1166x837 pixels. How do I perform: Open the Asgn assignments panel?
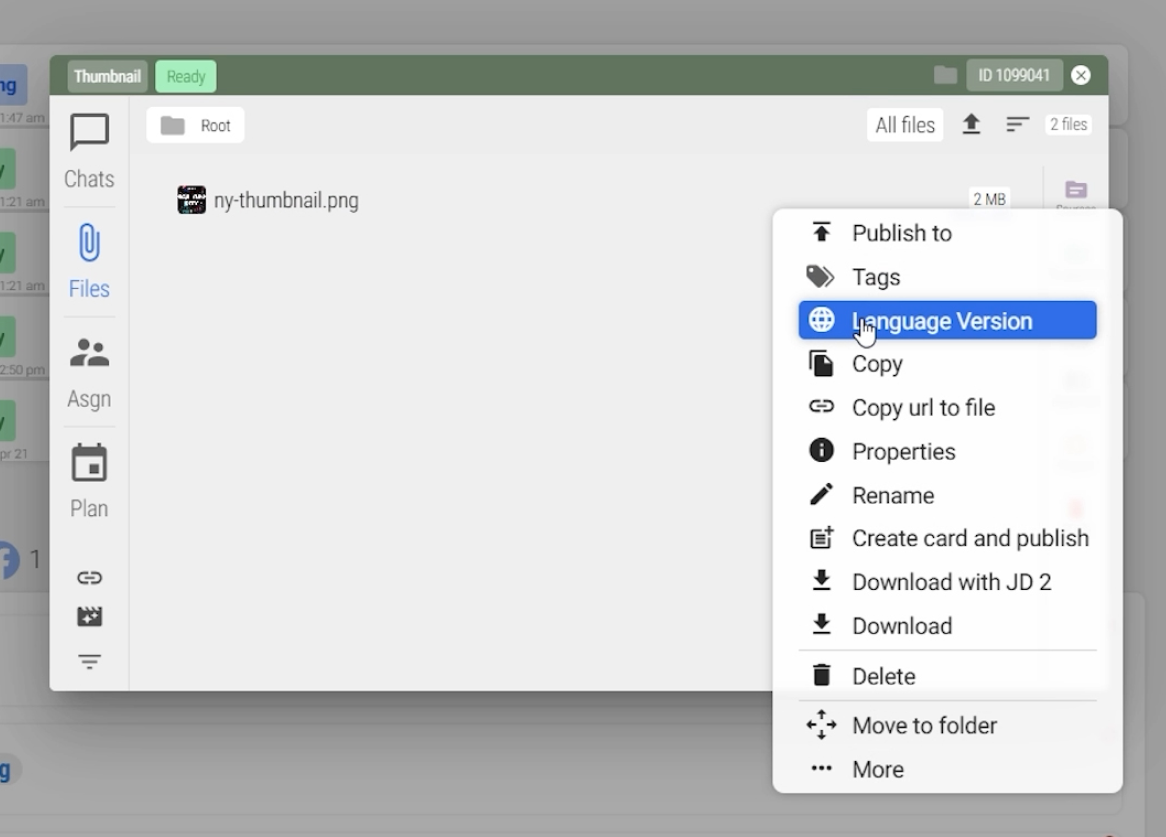89,371
